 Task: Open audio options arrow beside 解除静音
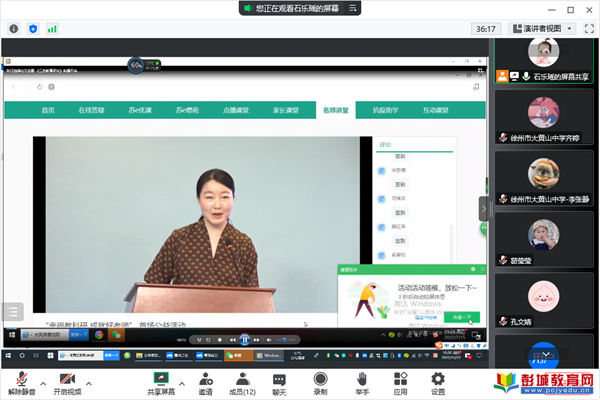coord(43,383)
